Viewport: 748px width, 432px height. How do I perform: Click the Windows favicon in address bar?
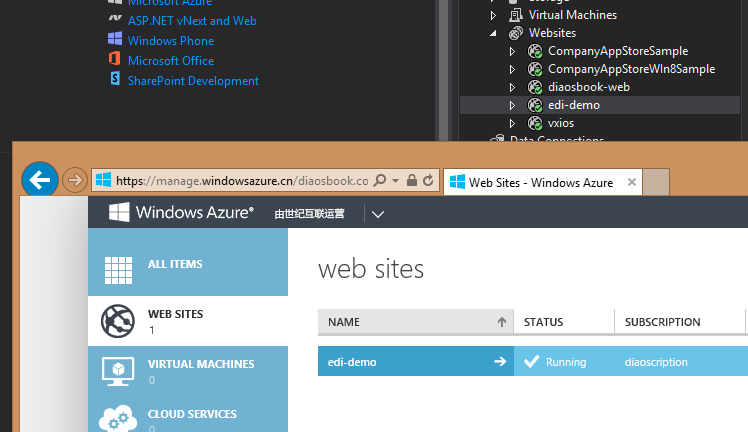point(103,180)
